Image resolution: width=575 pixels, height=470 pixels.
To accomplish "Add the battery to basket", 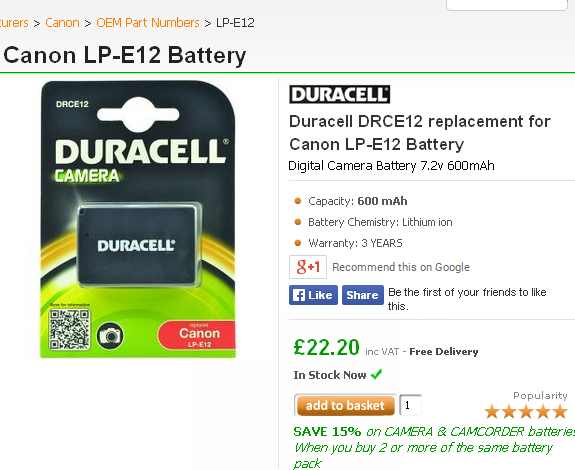I will point(345,405).
